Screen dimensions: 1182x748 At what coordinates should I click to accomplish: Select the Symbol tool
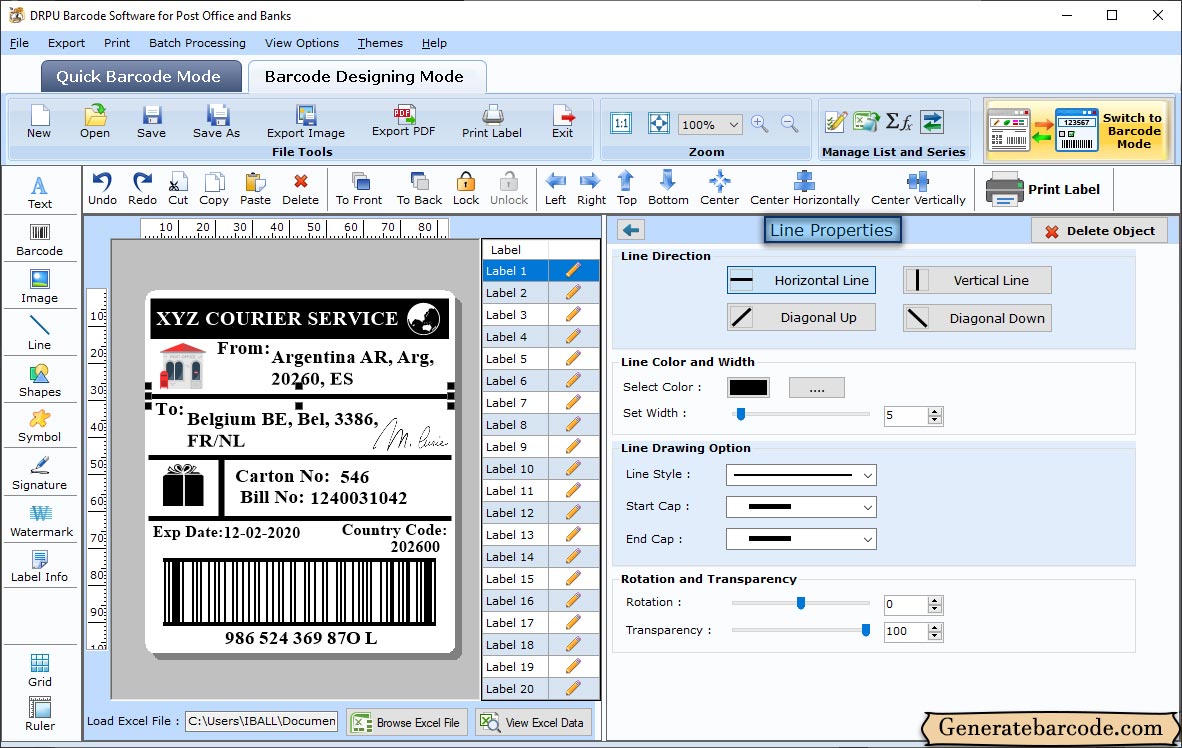click(39, 426)
